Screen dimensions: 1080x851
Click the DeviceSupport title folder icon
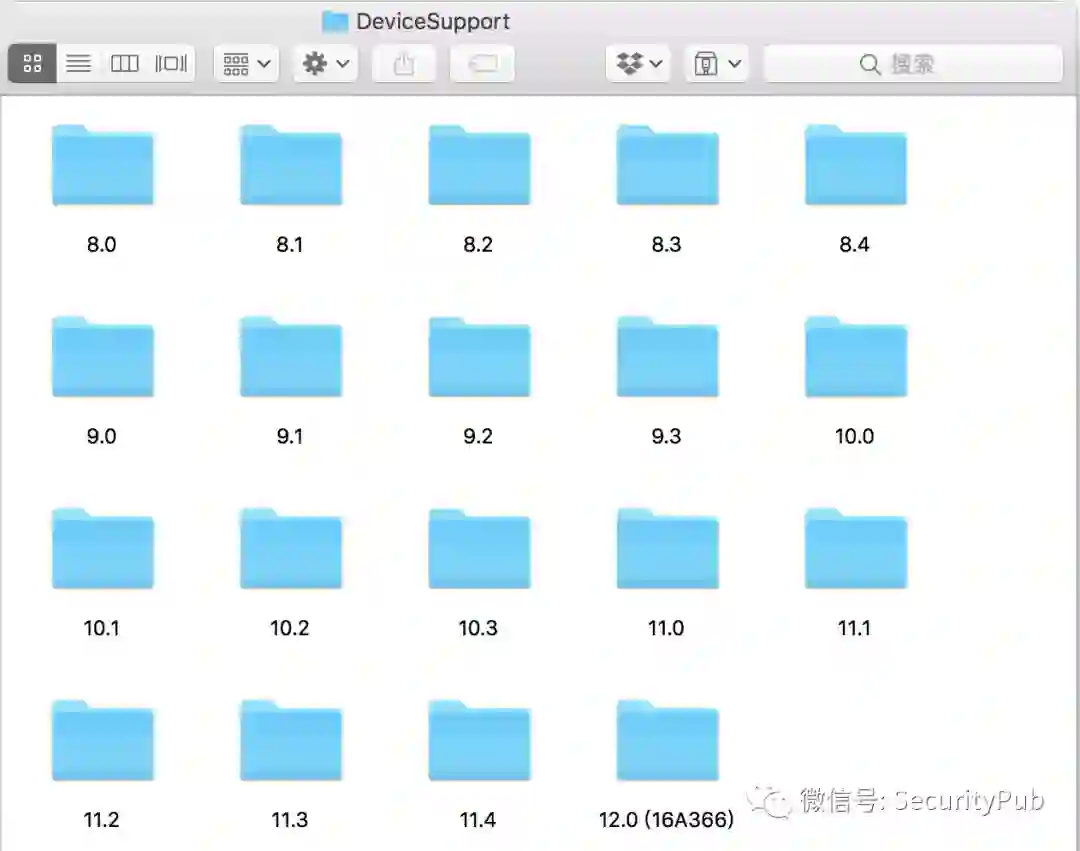pos(335,22)
